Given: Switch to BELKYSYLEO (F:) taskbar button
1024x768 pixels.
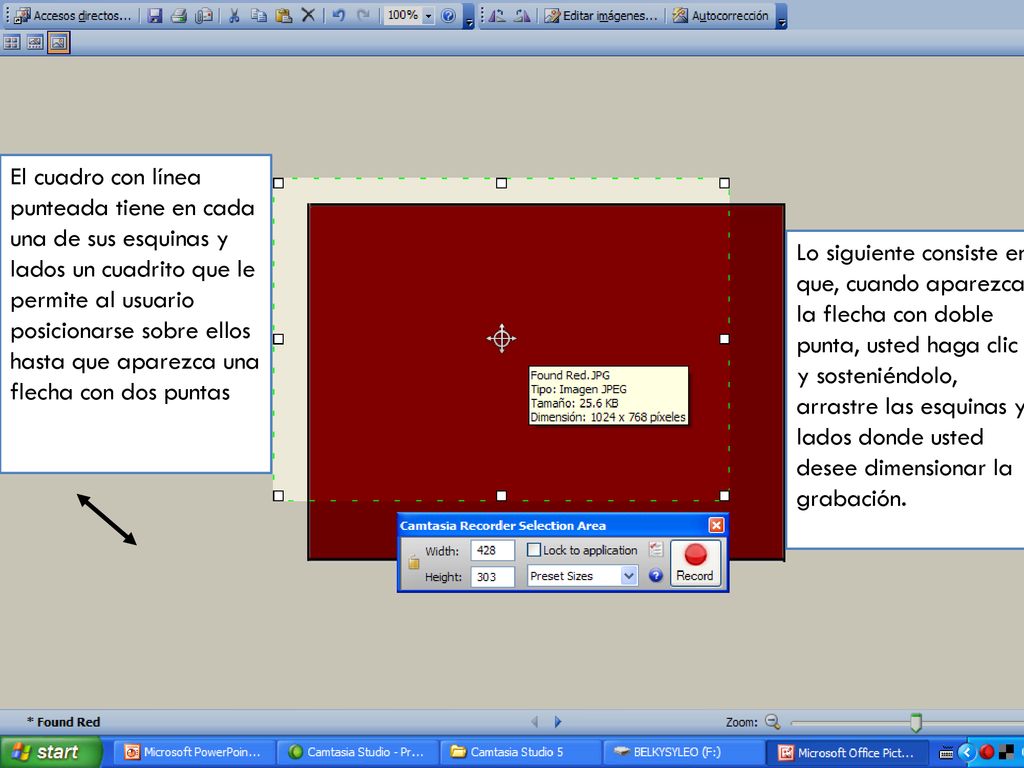Looking at the screenshot, I should click(684, 752).
